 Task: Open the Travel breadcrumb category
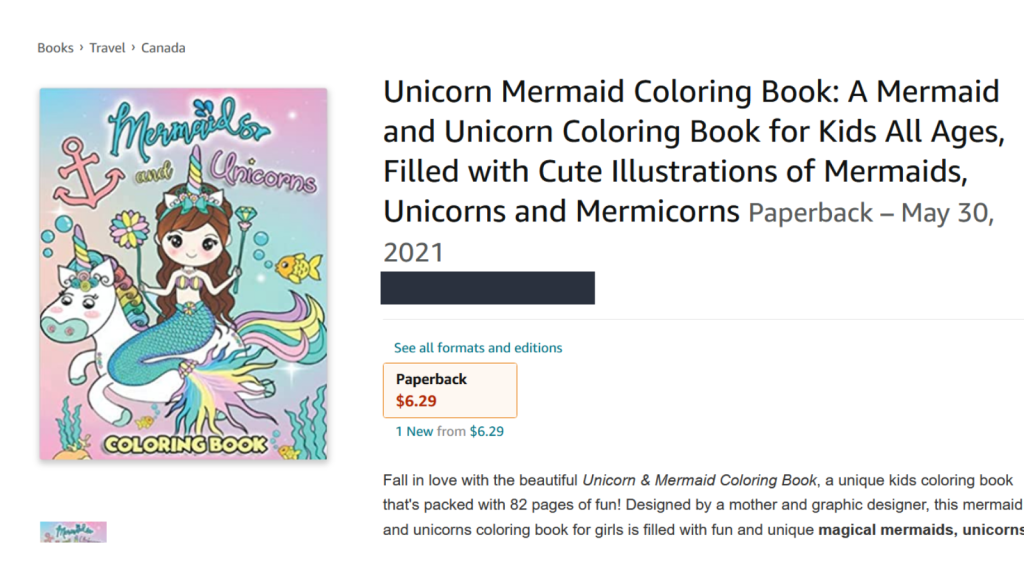click(107, 48)
